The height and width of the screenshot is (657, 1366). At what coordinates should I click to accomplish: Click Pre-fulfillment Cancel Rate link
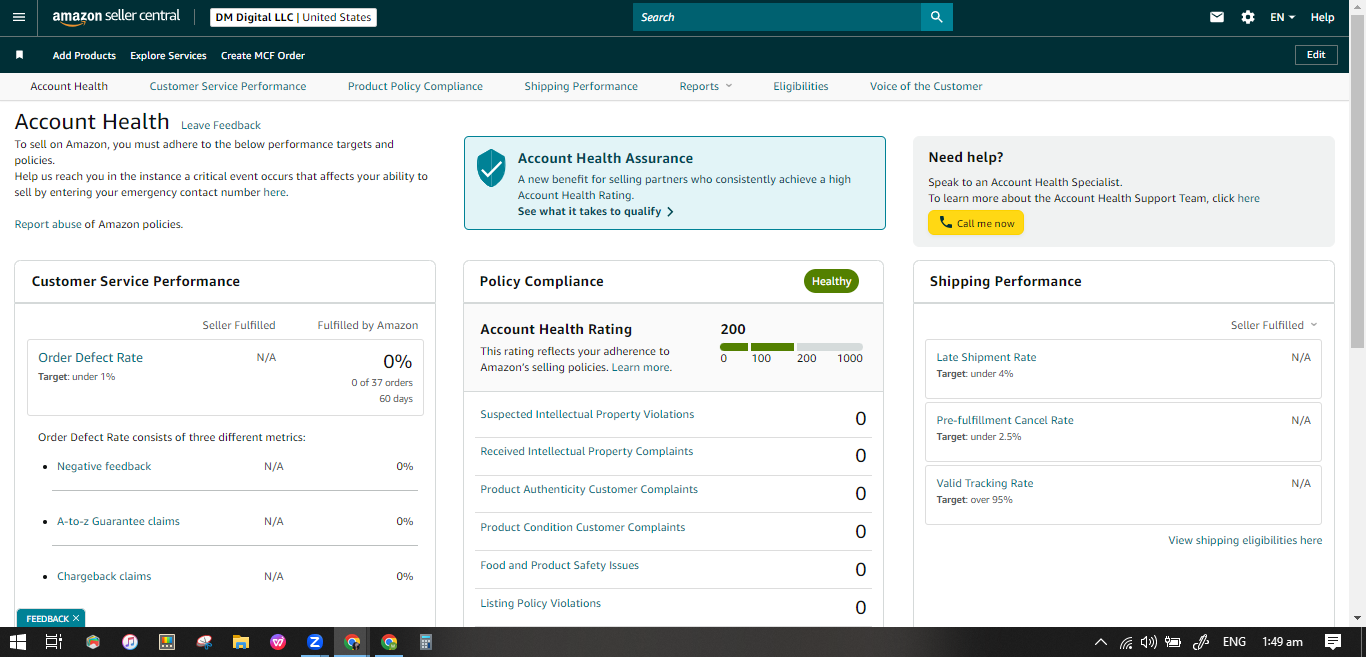pos(1005,420)
